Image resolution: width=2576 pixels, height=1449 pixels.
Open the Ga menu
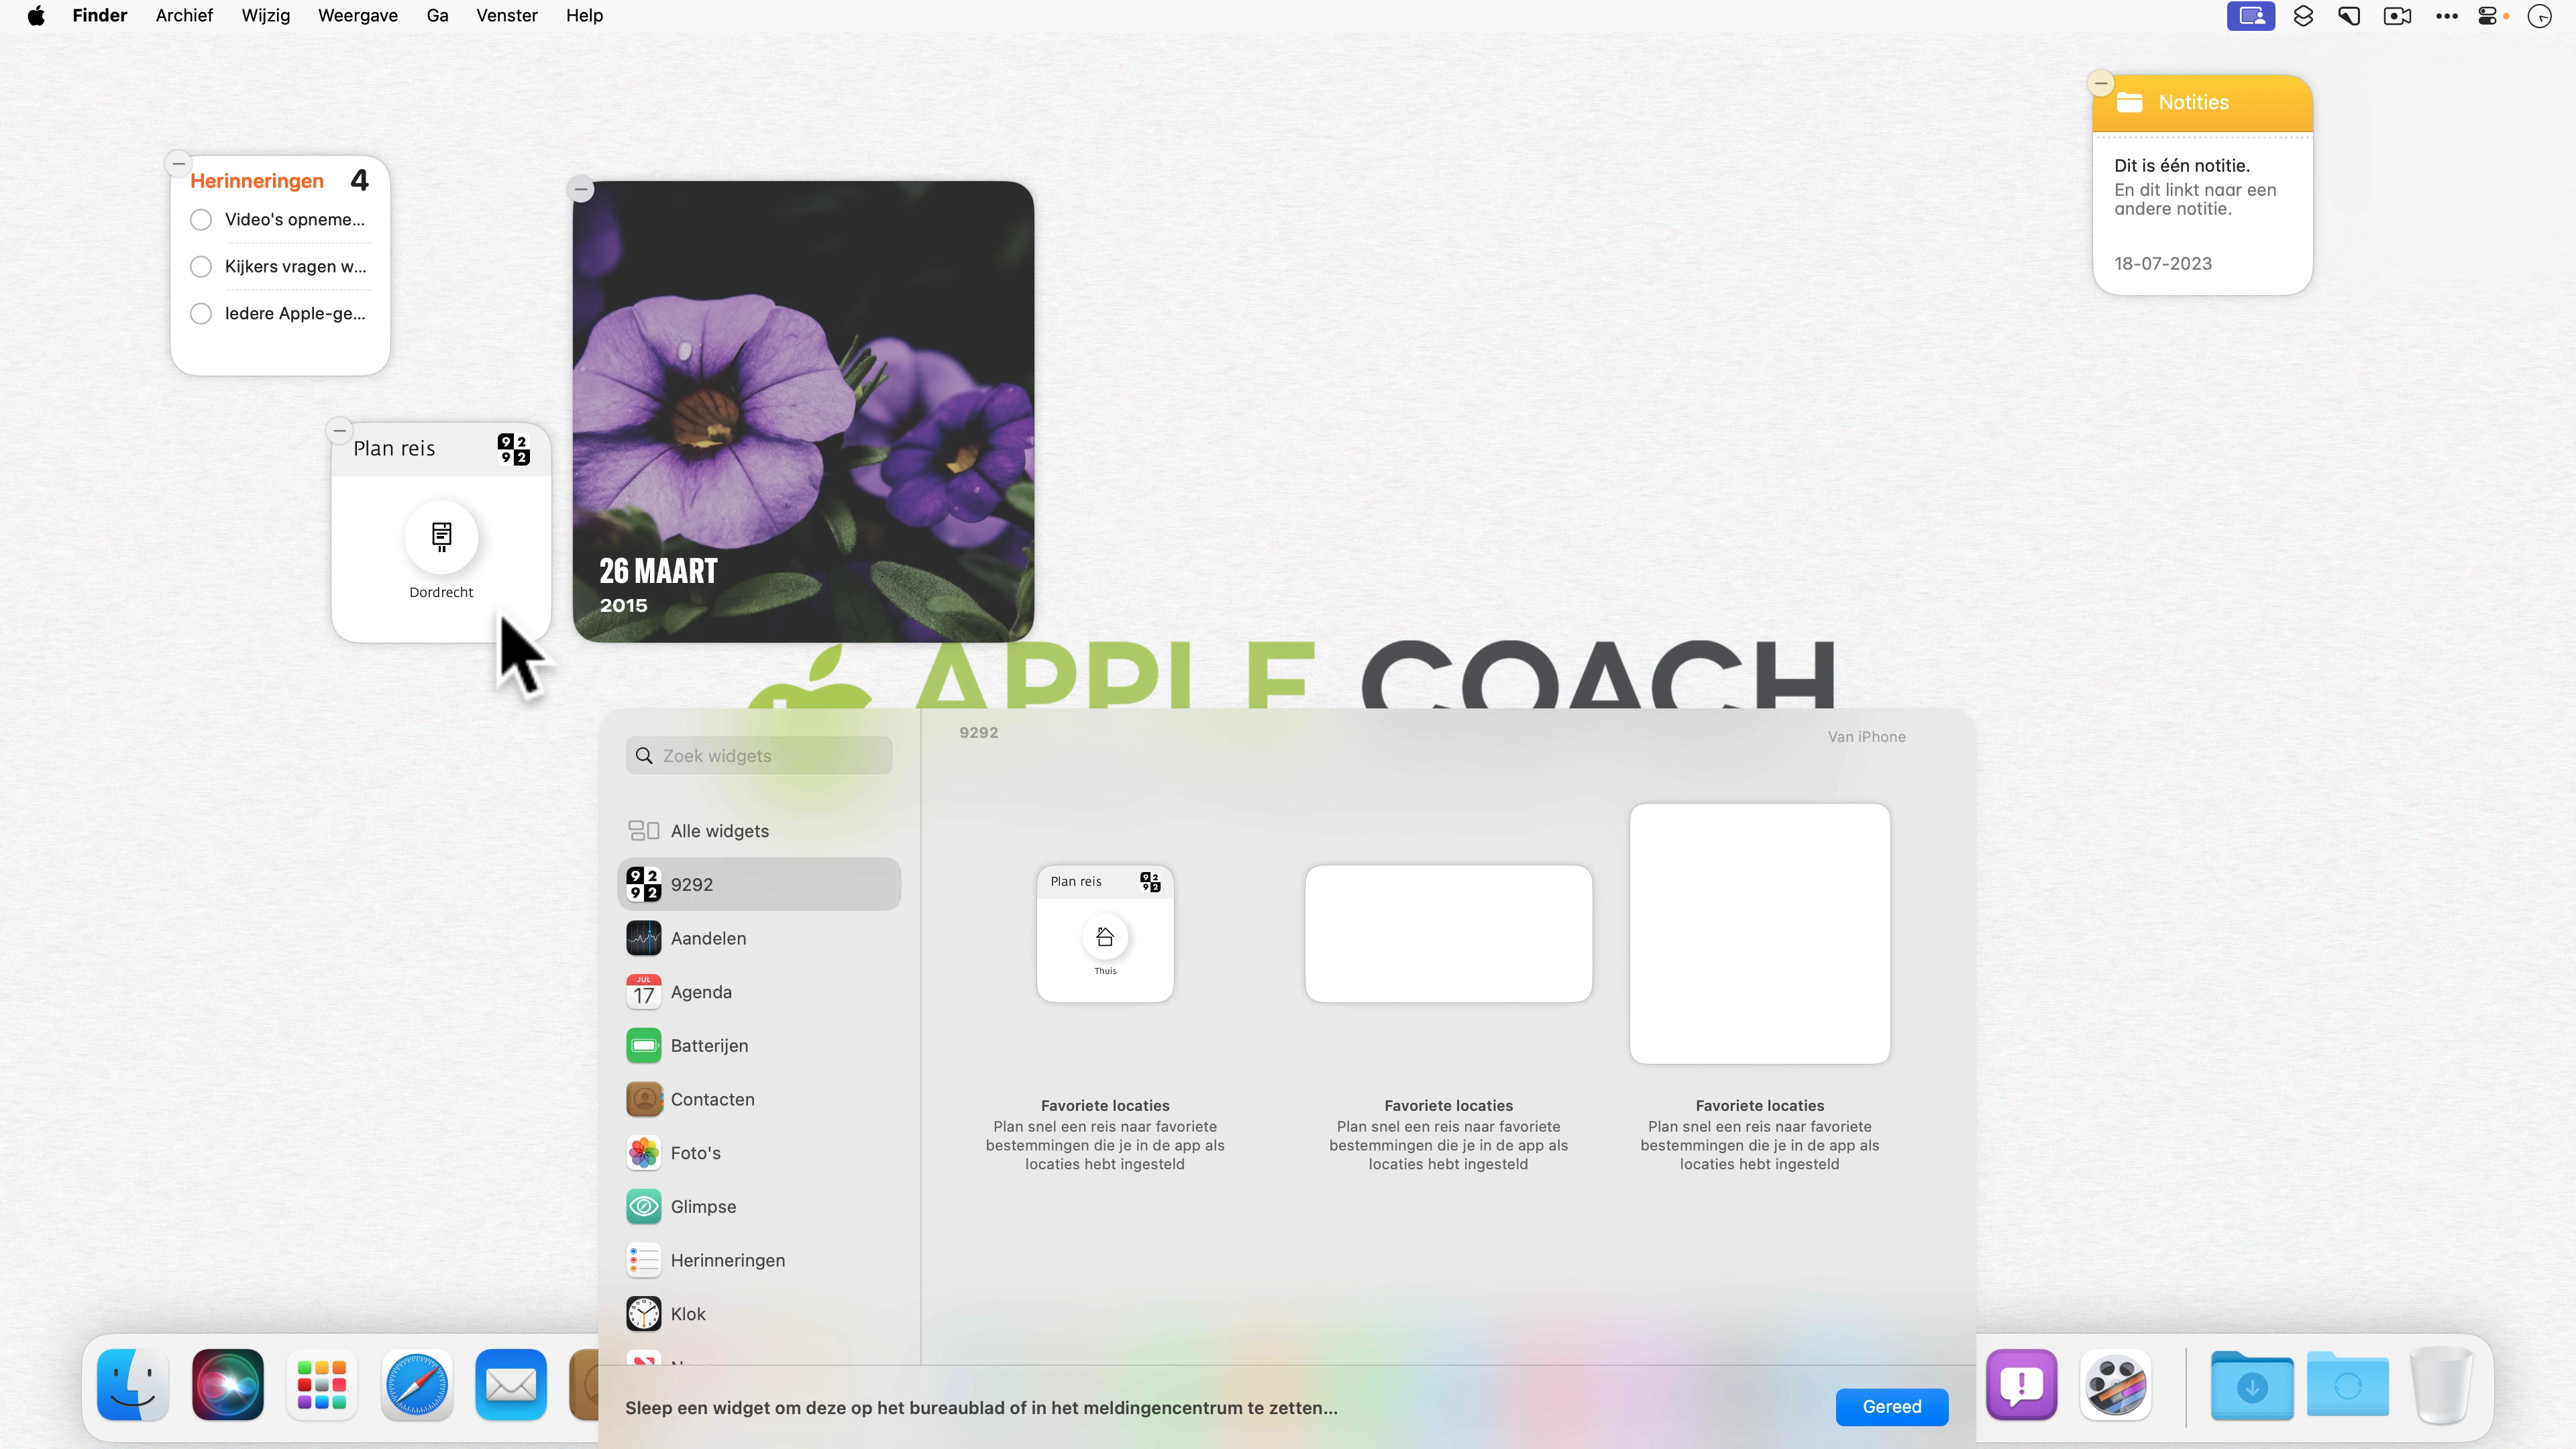click(x=437, y=16)
